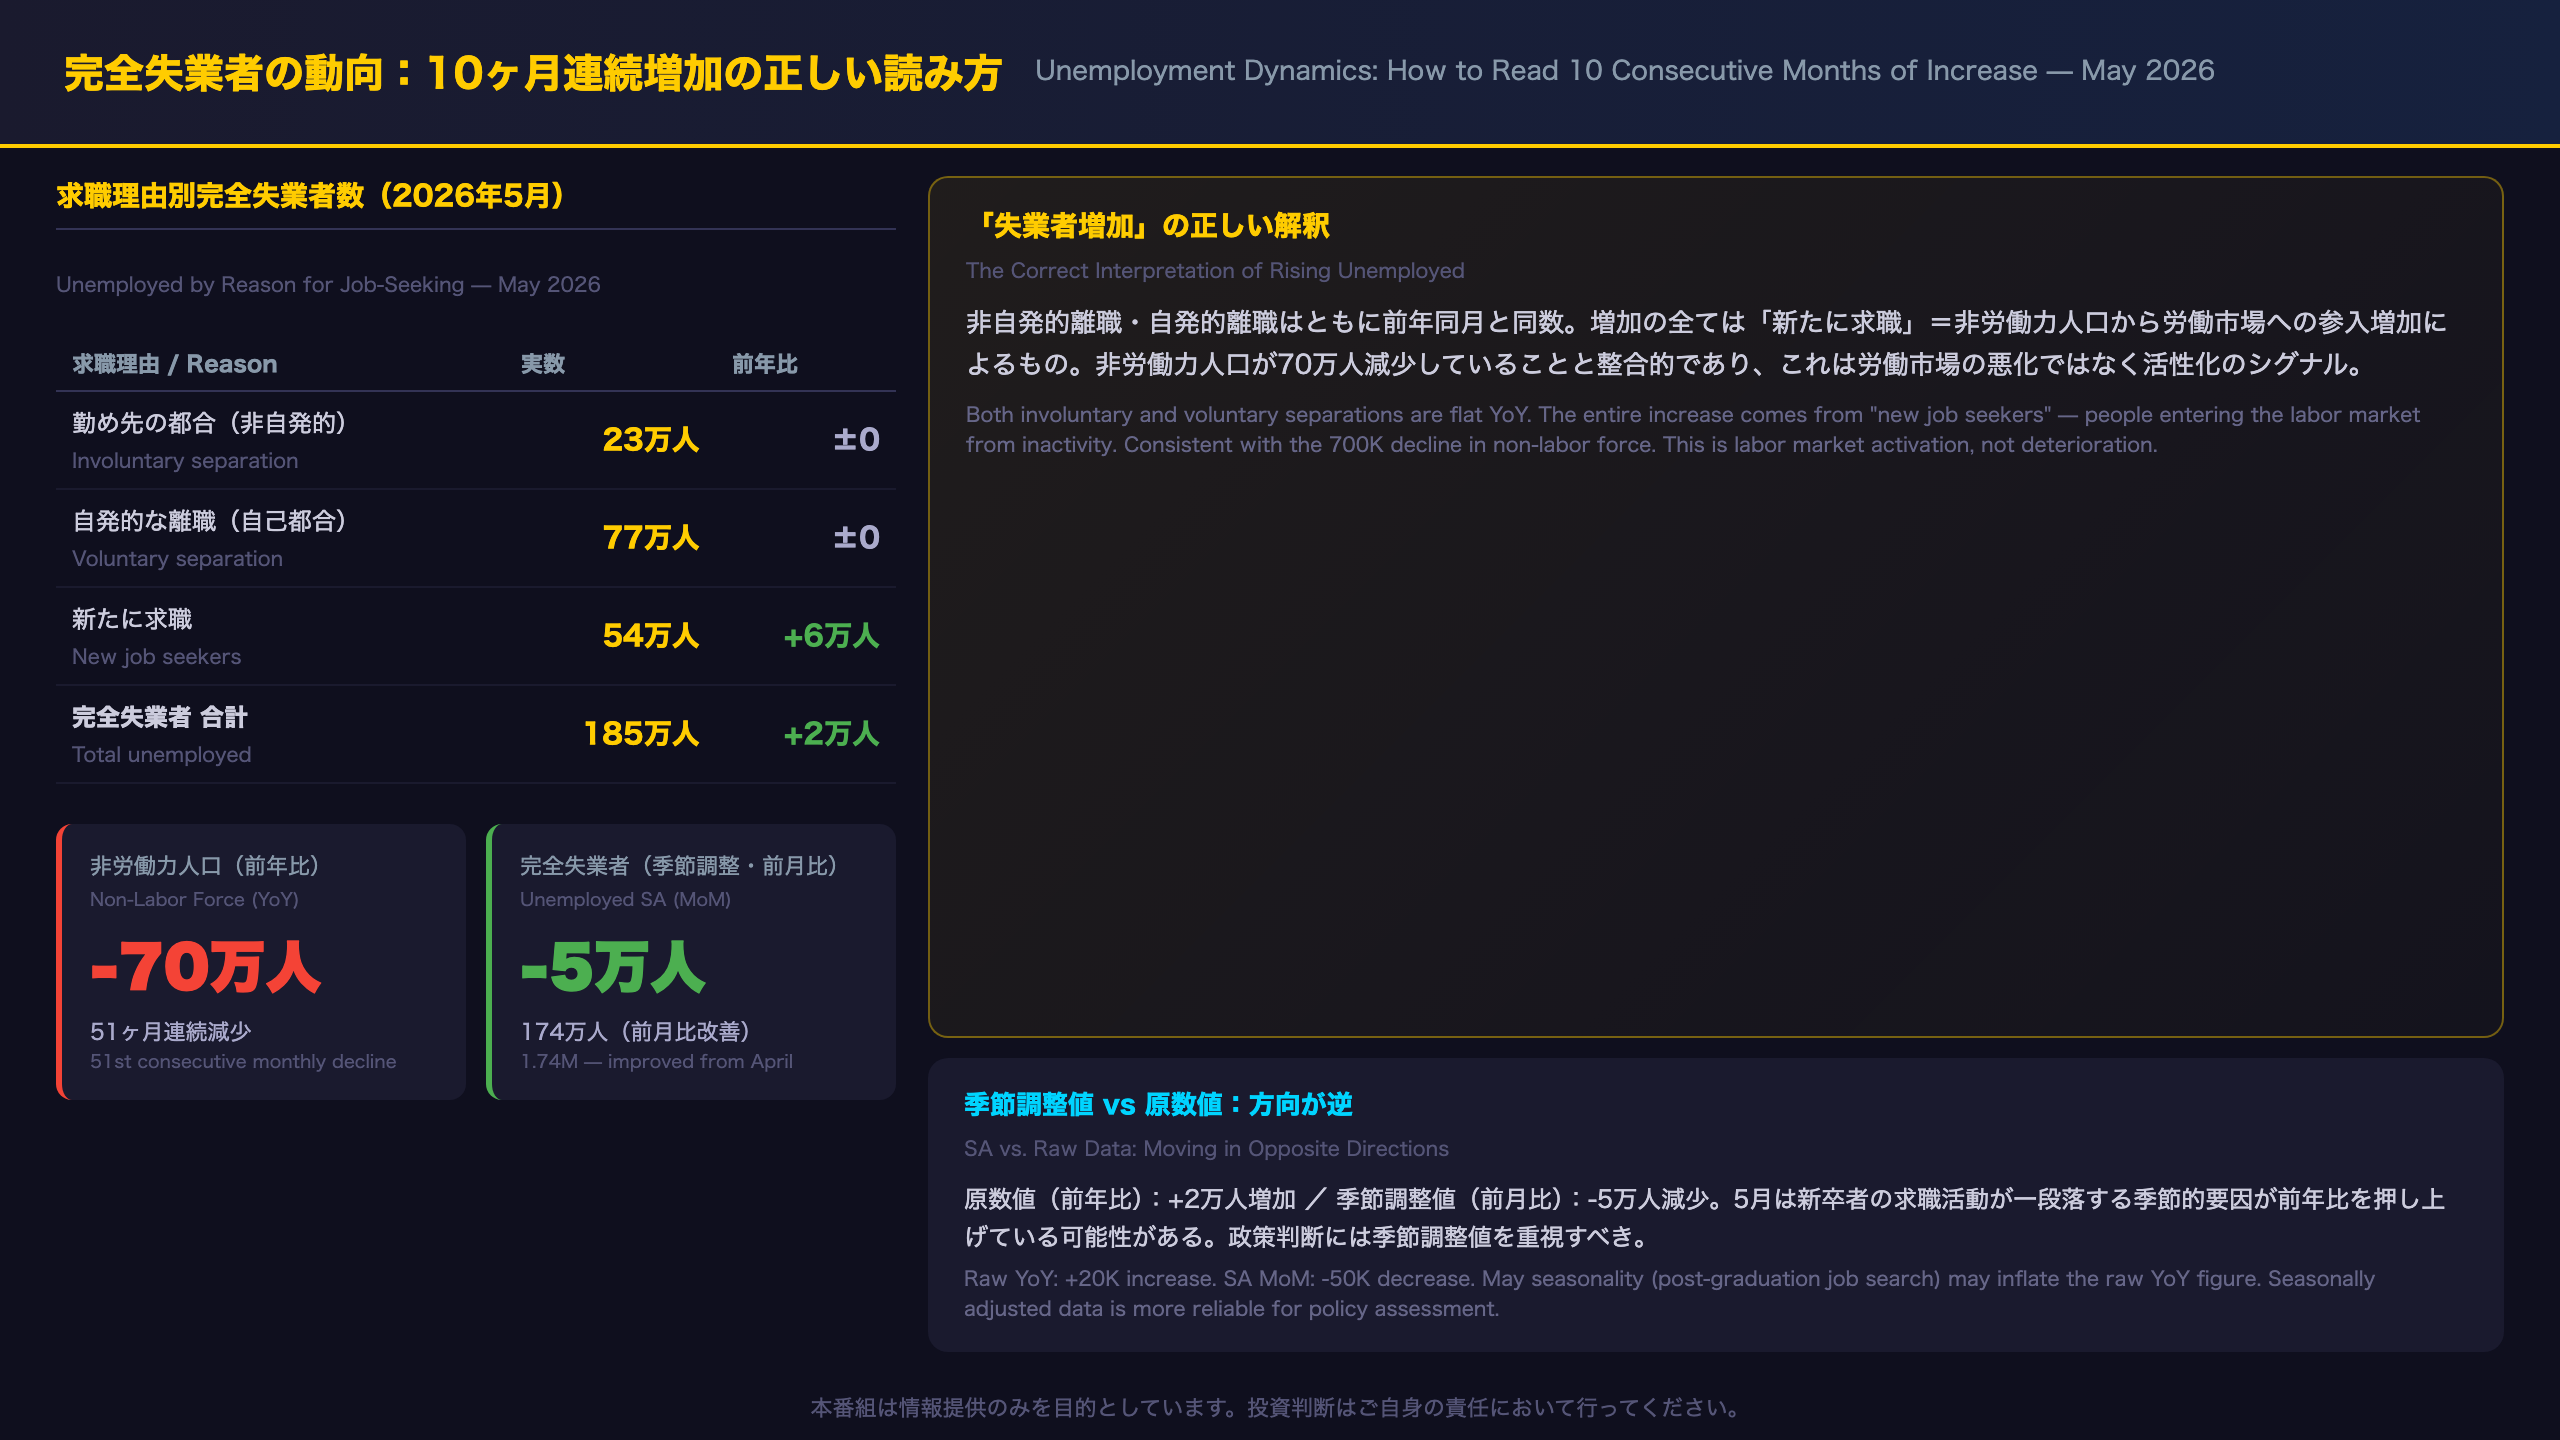Screen dimensions: 2560x1440
Task: Click the +2万人 total change value
Action: [x=831, y=734]
